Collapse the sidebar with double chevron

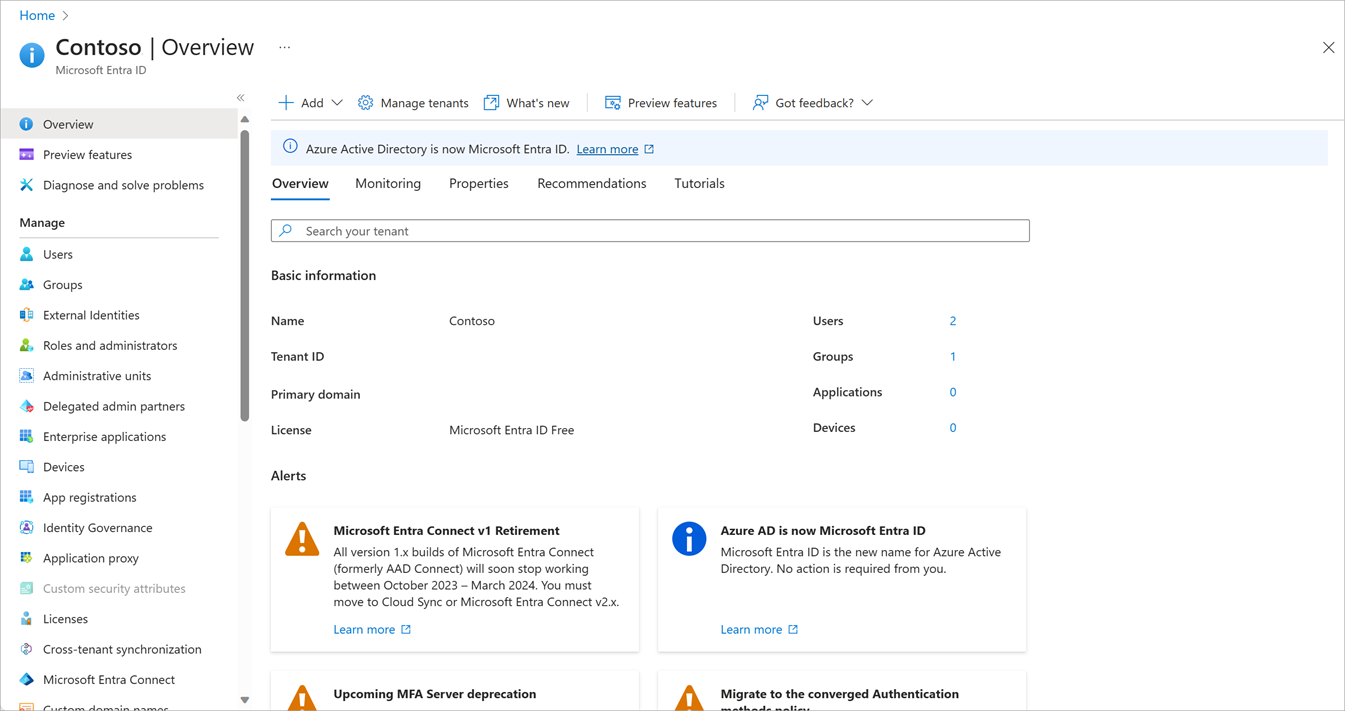click(x=241, y=98)
